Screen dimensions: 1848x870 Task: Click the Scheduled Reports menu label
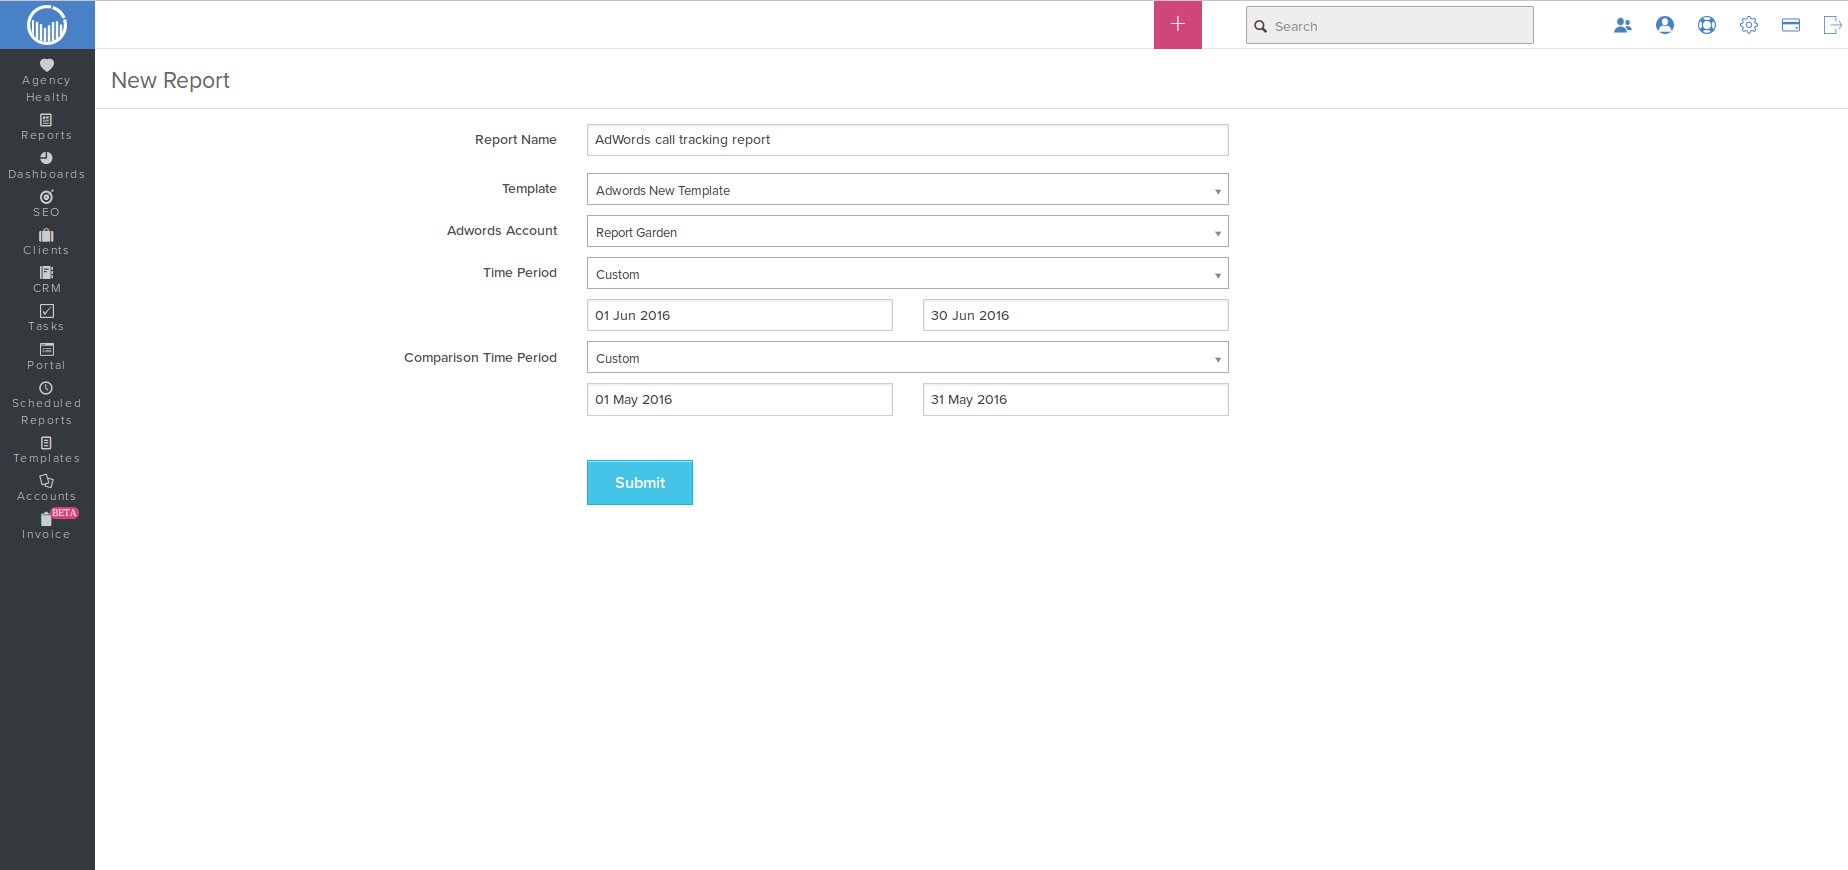pos(47,412)
